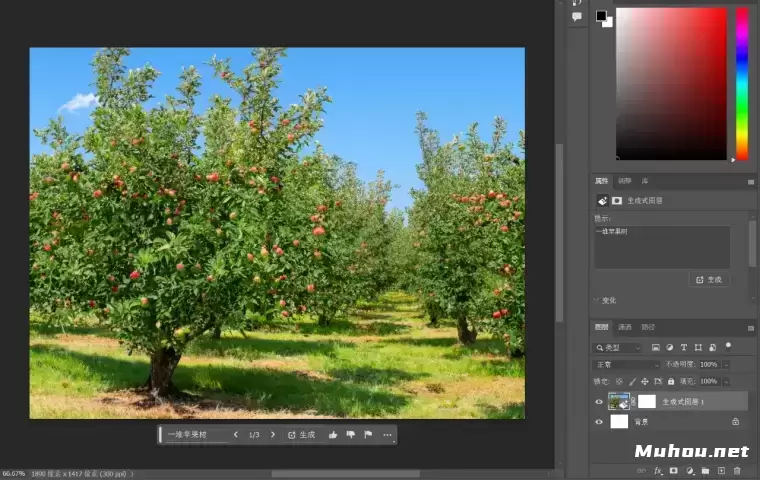Create a new layer group
Viewport: 760px width, 480px height.
point(705,471)
